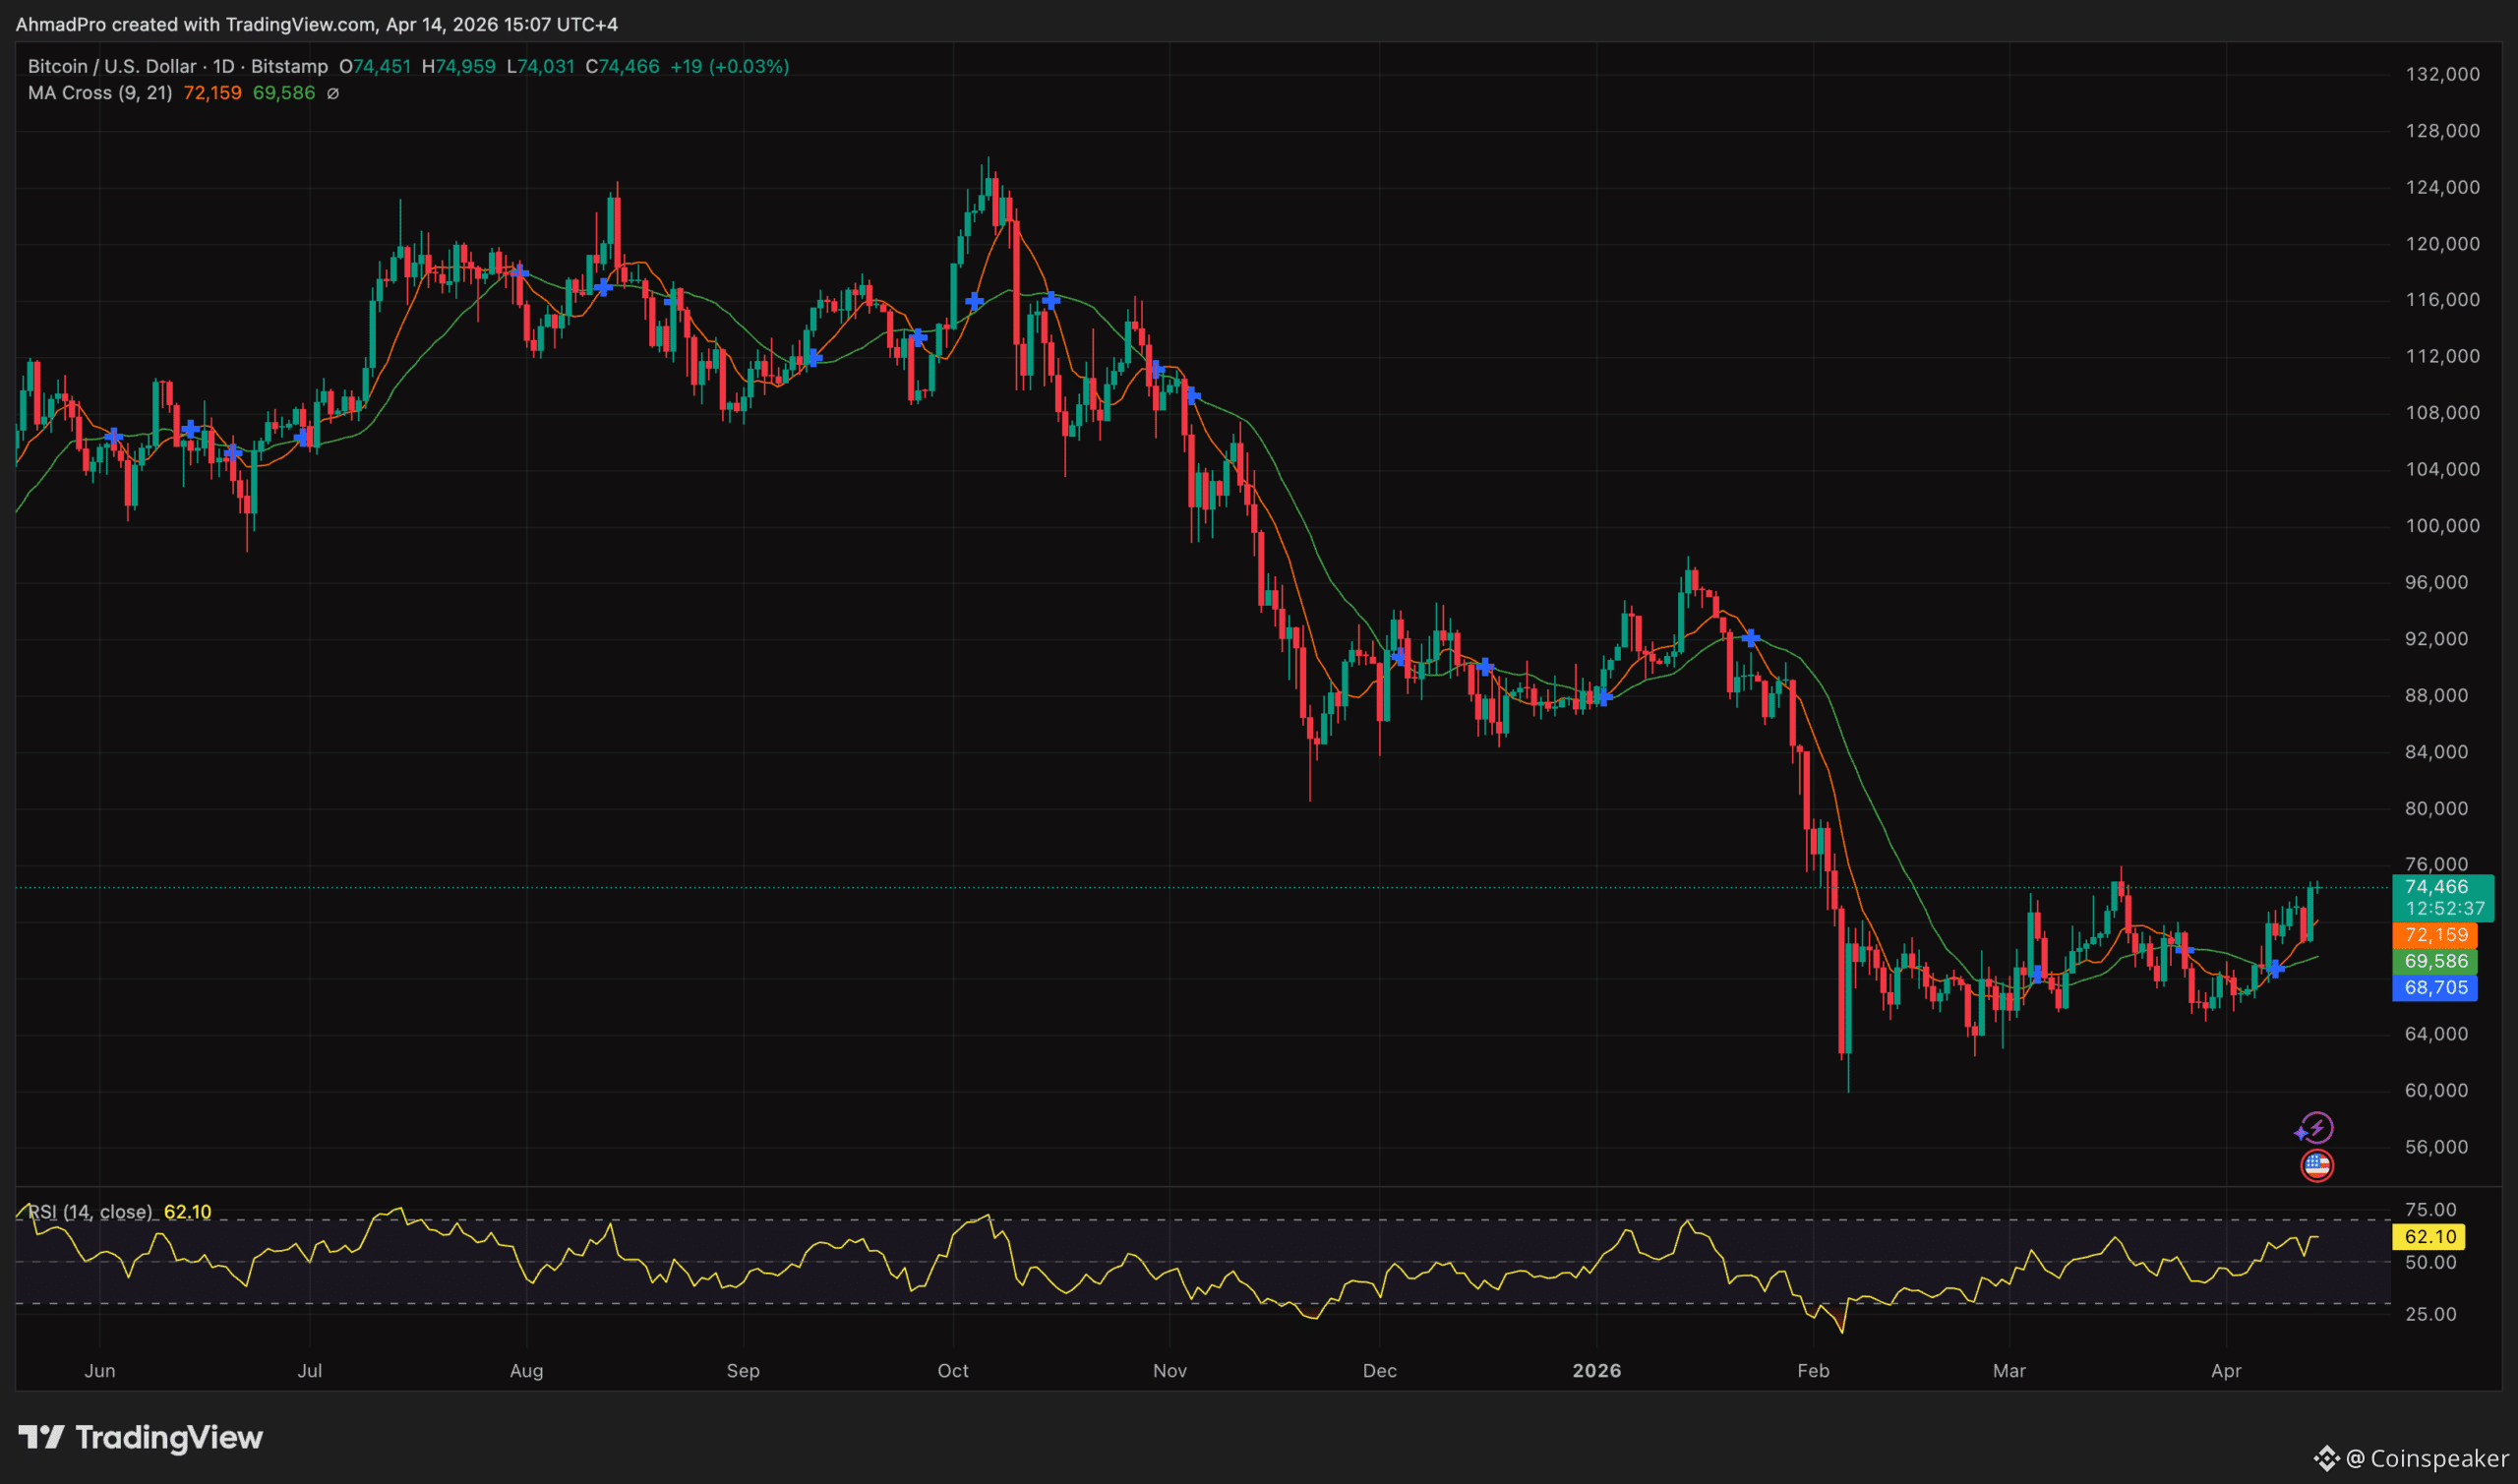The image size is (2518, 1484).
Task: Click the 74,466 current price label
Action: click(2435, 887)
